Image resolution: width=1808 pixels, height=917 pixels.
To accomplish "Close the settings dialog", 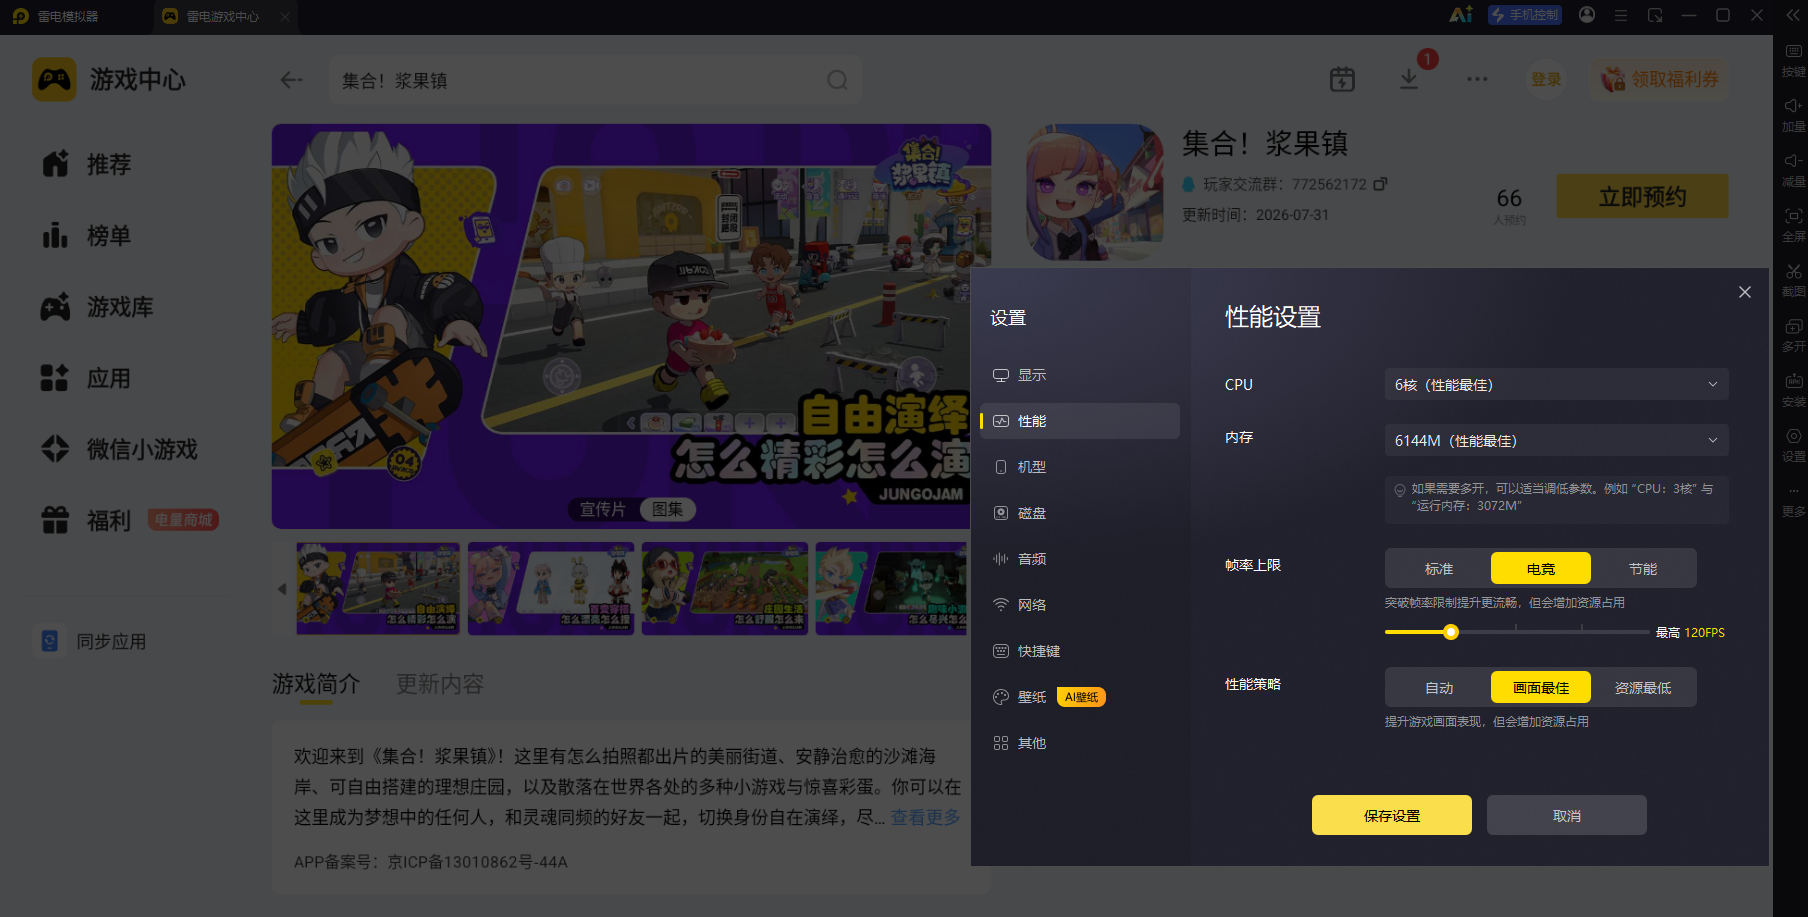I will [1745, 292].
